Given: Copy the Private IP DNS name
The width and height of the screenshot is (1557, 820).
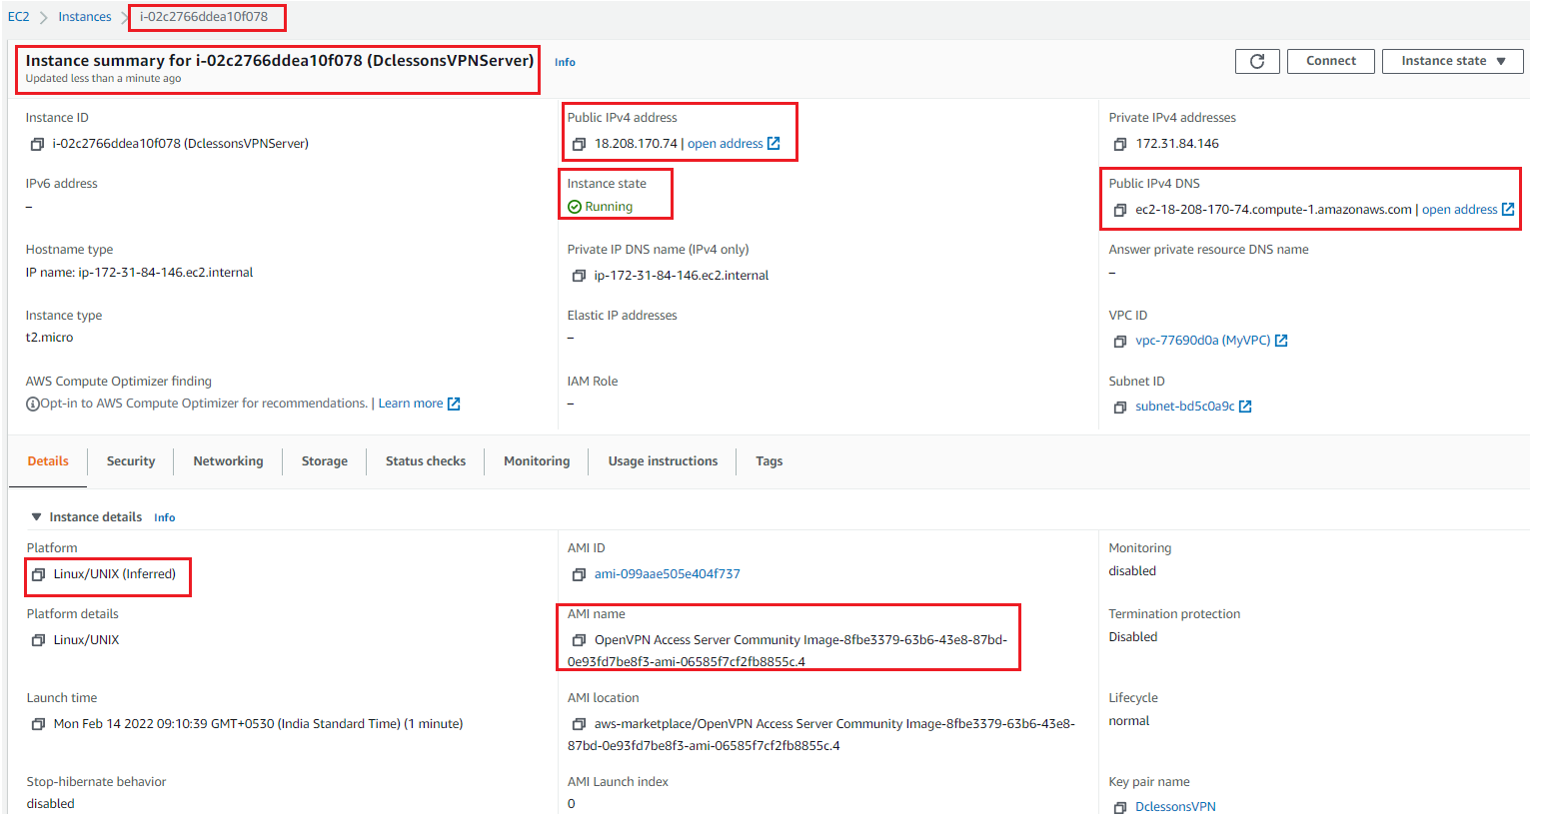Looking at the screenshot, I should point(578,276).
